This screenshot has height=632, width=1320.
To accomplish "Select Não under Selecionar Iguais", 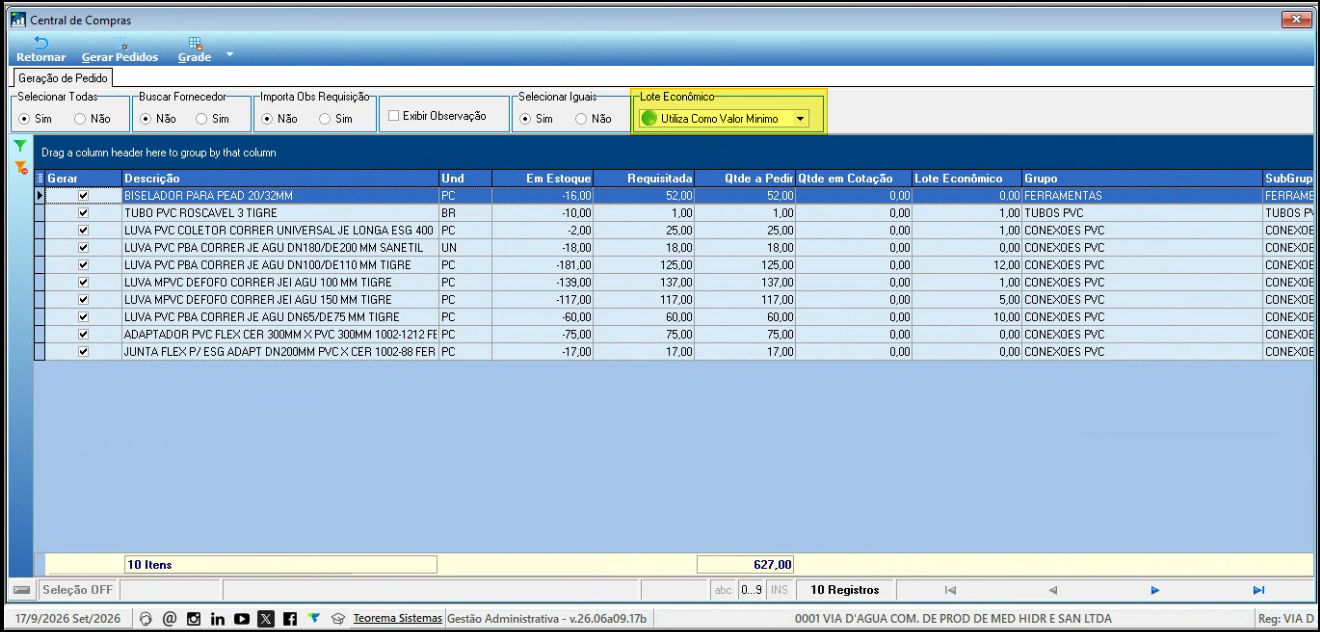I will (592, 118).
